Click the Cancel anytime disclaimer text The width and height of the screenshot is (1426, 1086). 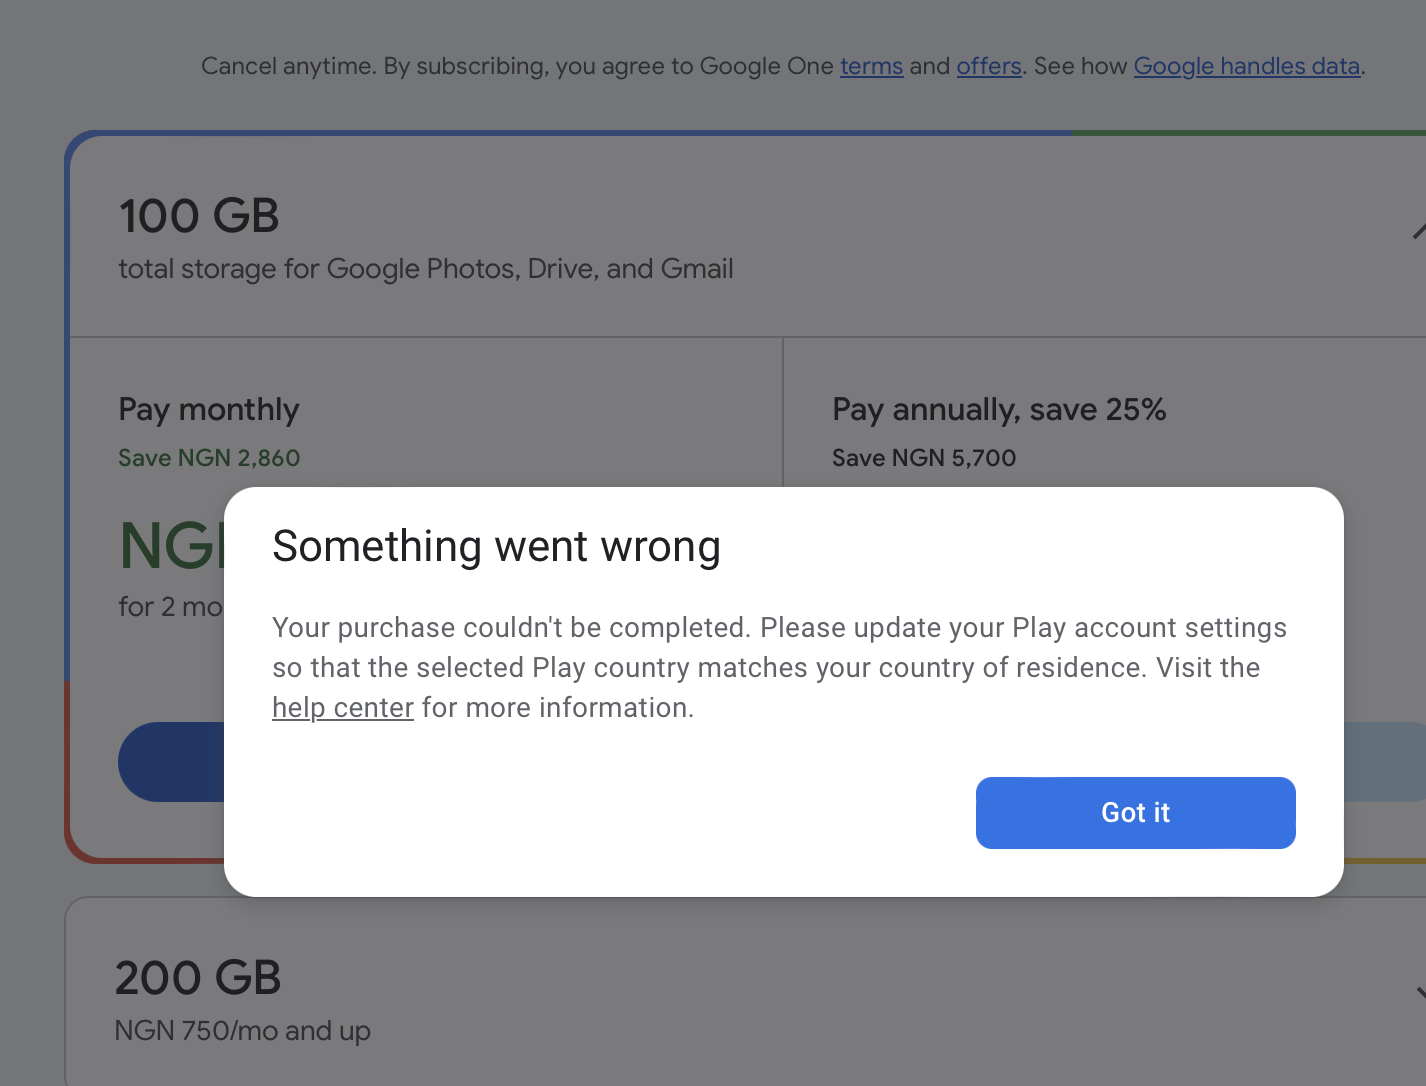tap(516, 66)
